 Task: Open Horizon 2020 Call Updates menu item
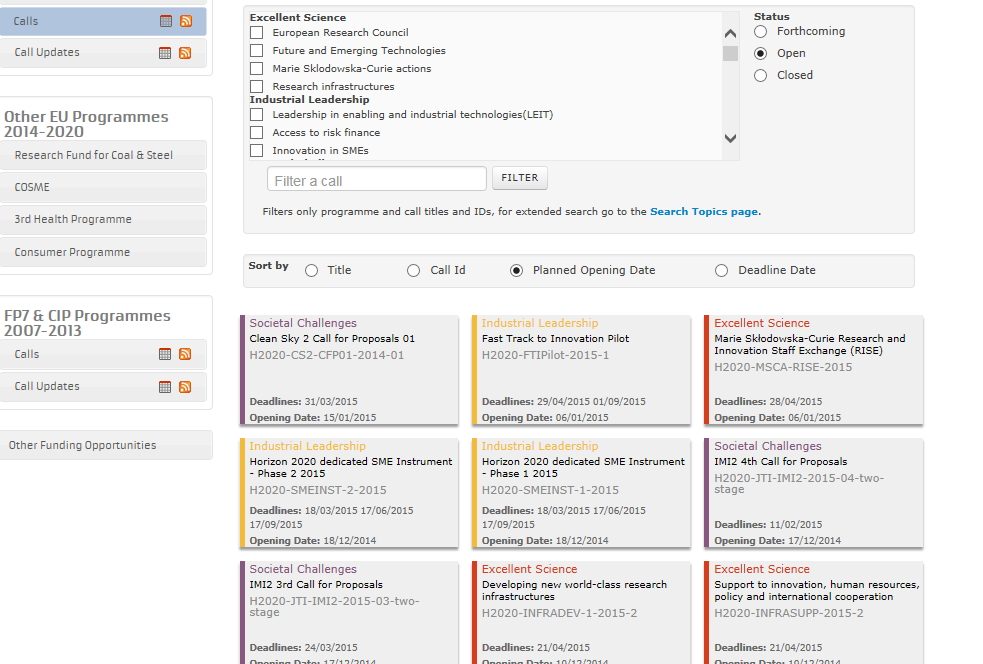pos(103,53)
